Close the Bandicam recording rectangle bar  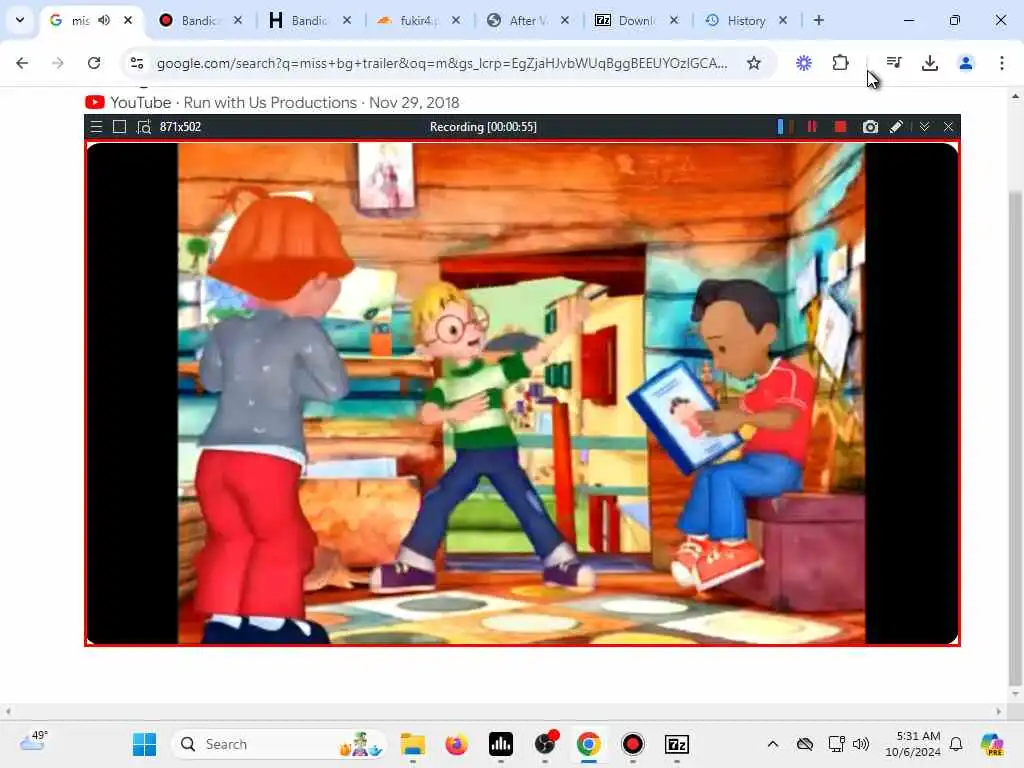(948, 127)
